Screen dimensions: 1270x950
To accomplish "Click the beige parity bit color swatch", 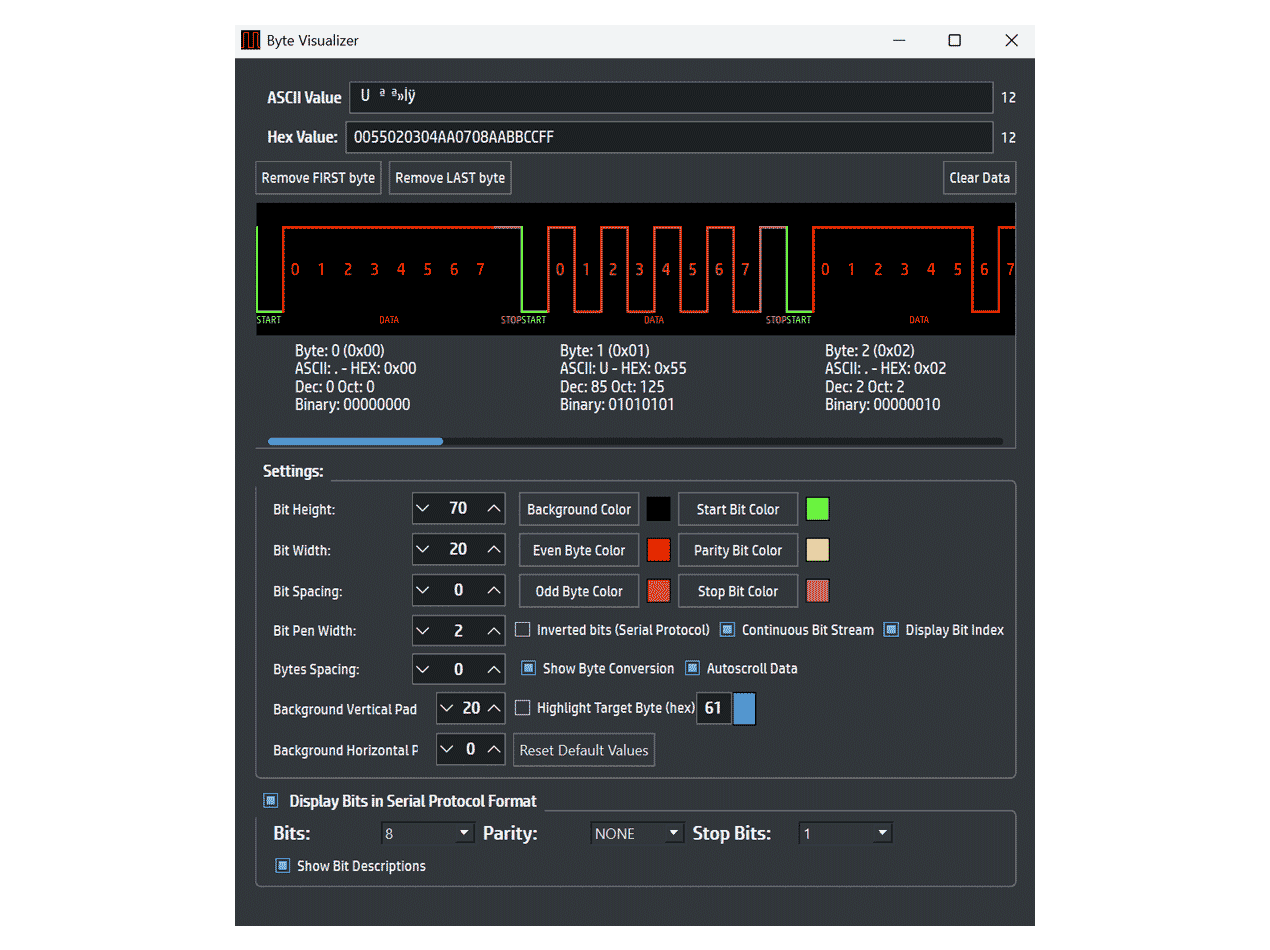I will 818,550.
